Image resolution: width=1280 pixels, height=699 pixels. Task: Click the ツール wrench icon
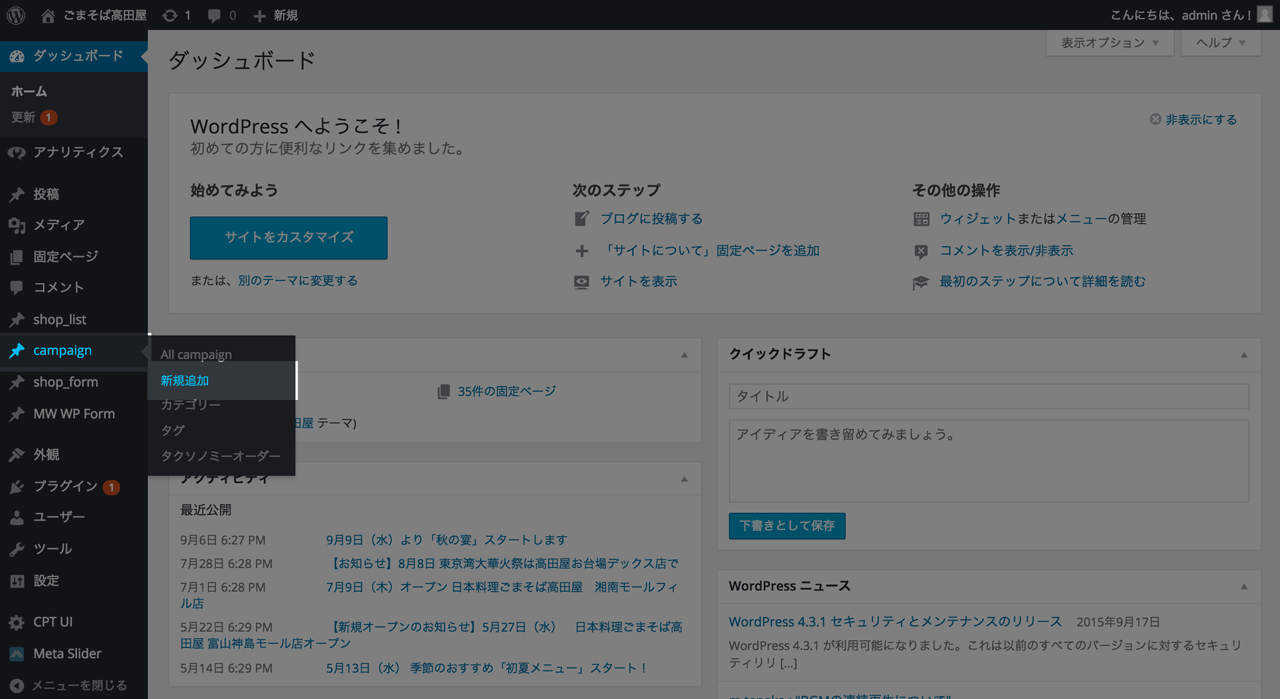point(16,549)
